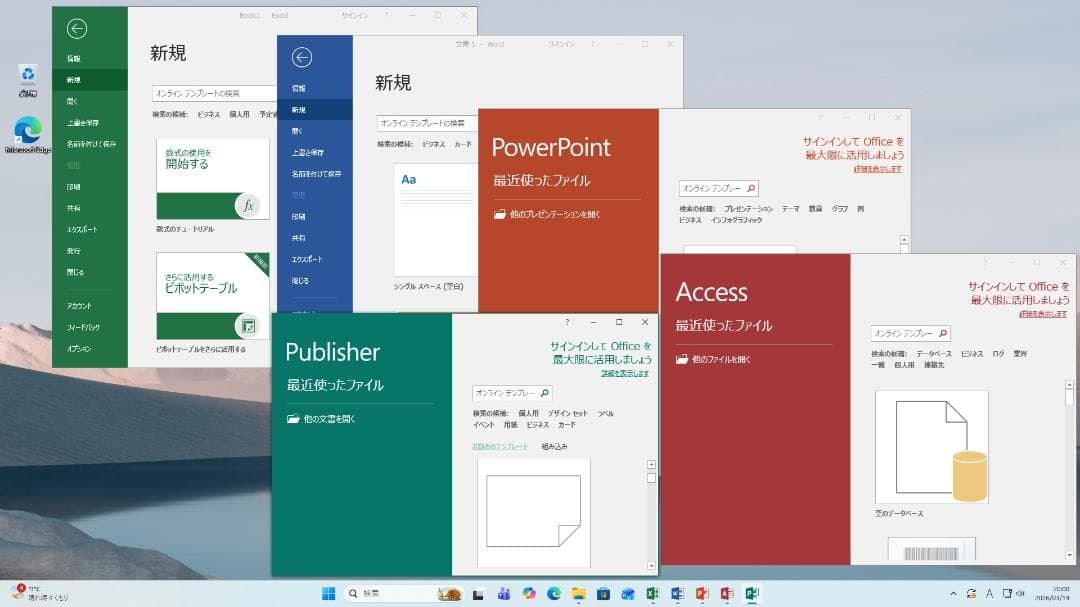
Task: Select 名前を付けて保存 in the Word backstage menu
Action: pyautogui.click(x=315, y=174)
